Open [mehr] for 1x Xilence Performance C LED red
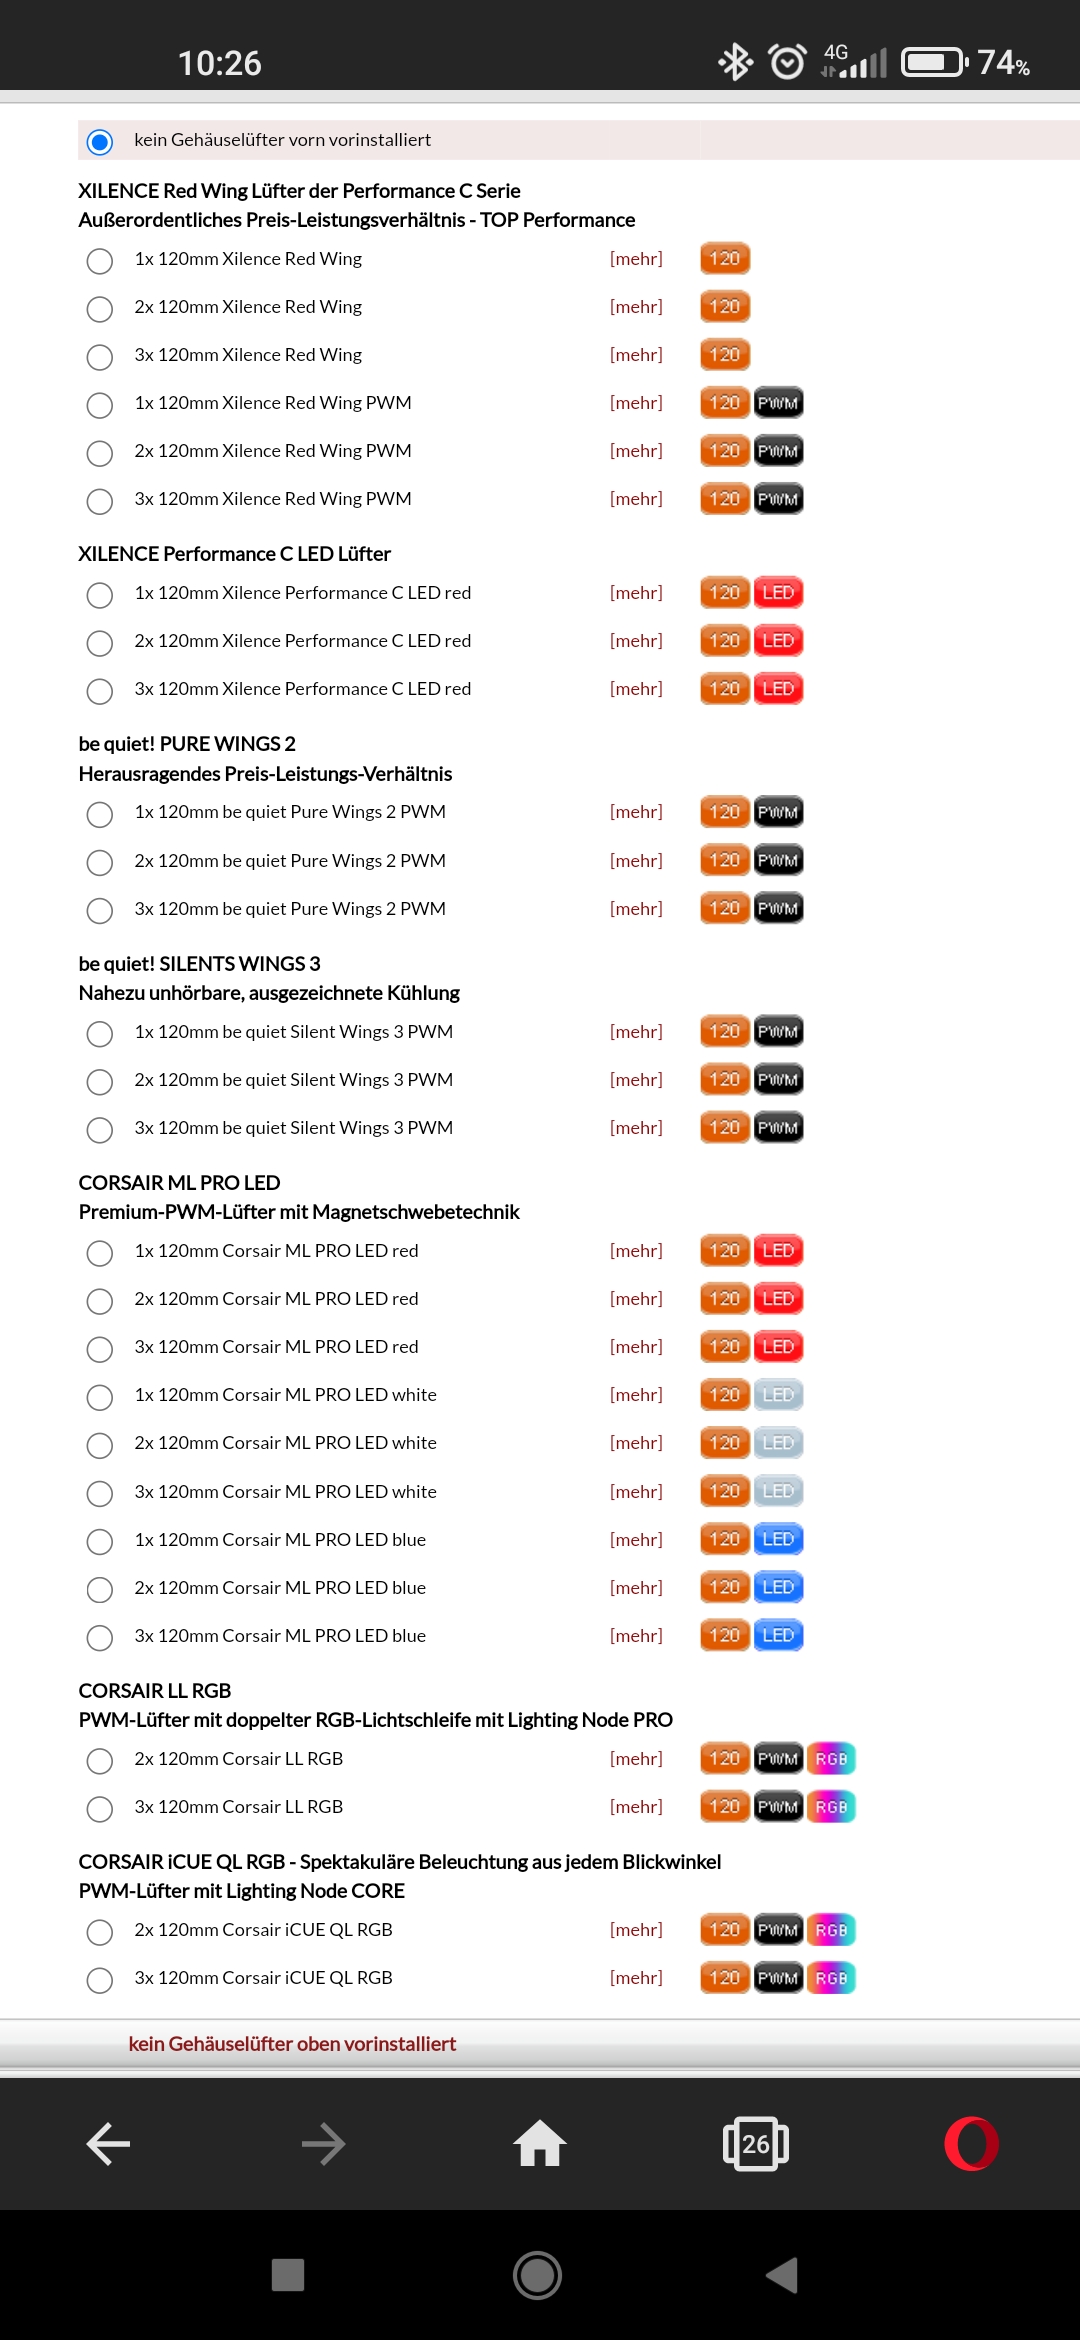The width and height of the screenshot is (1080, 2340). point(636,593)
